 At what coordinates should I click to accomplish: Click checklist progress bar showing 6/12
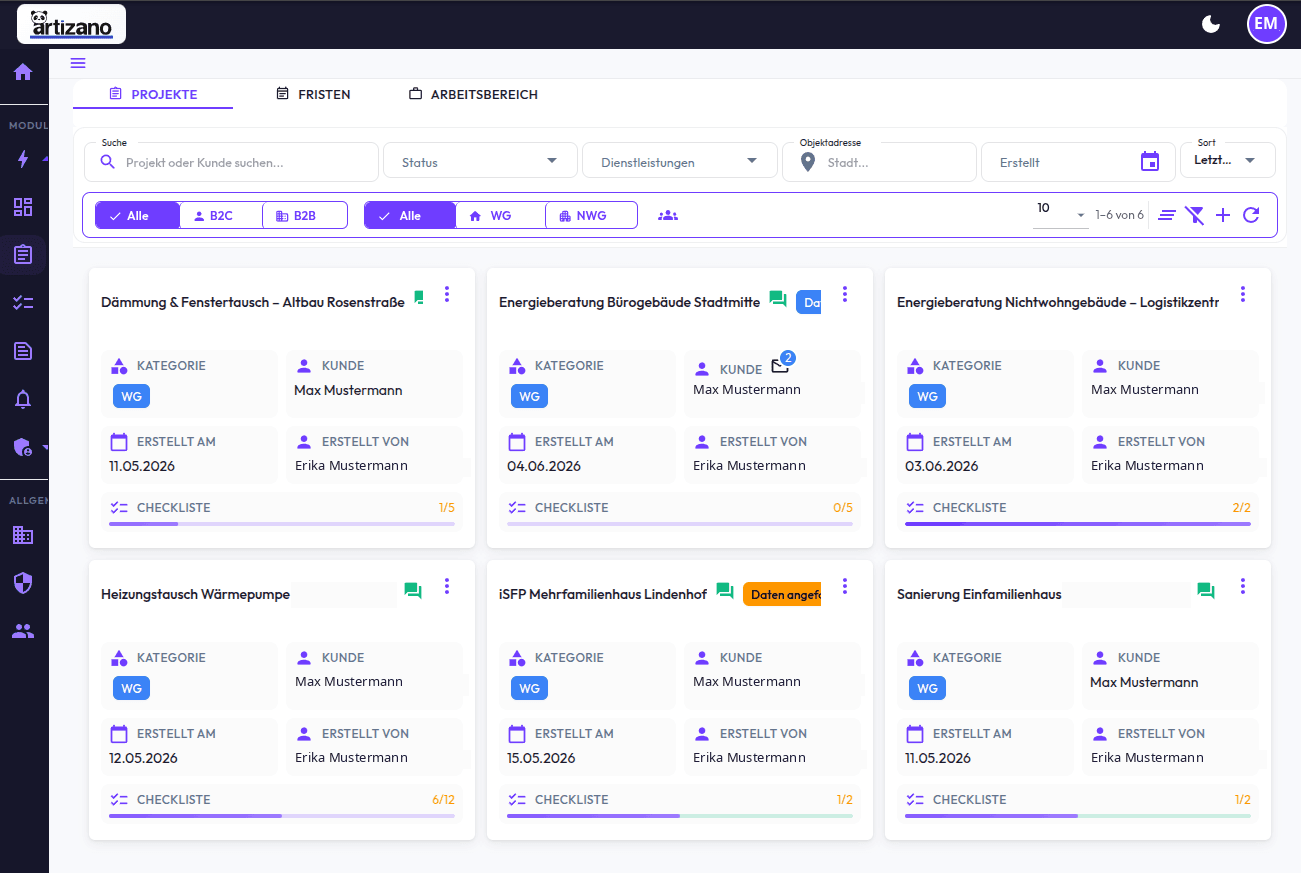282,815
